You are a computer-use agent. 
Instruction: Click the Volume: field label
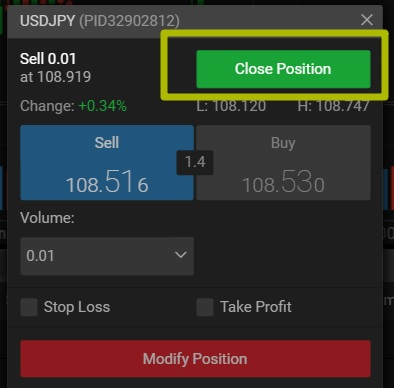pyautogui.click(x=47, y=218)
